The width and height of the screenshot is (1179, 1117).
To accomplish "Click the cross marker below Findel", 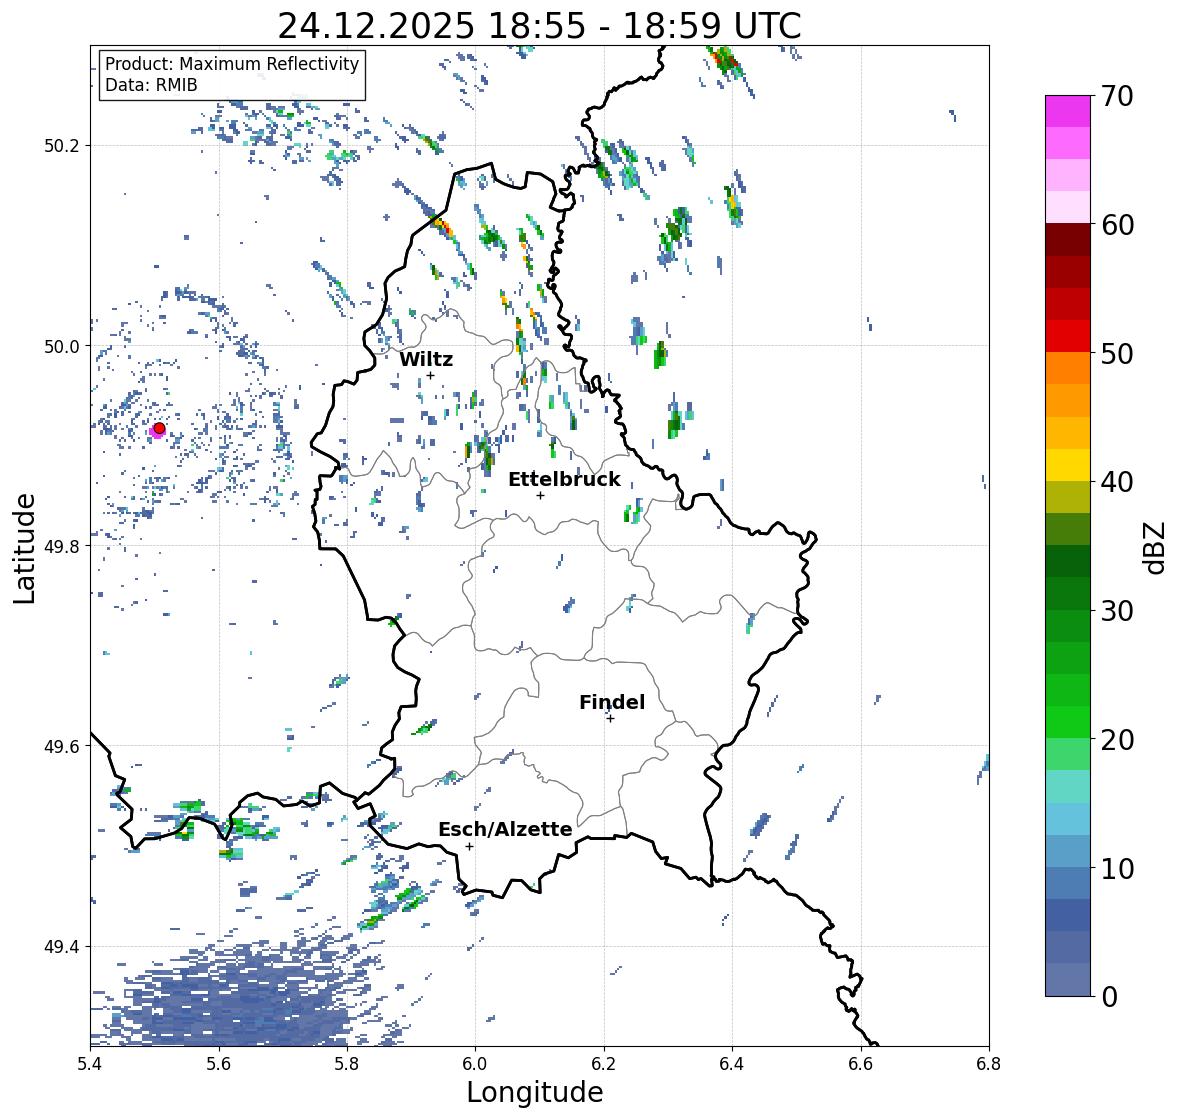I will [x=611, y=719].
